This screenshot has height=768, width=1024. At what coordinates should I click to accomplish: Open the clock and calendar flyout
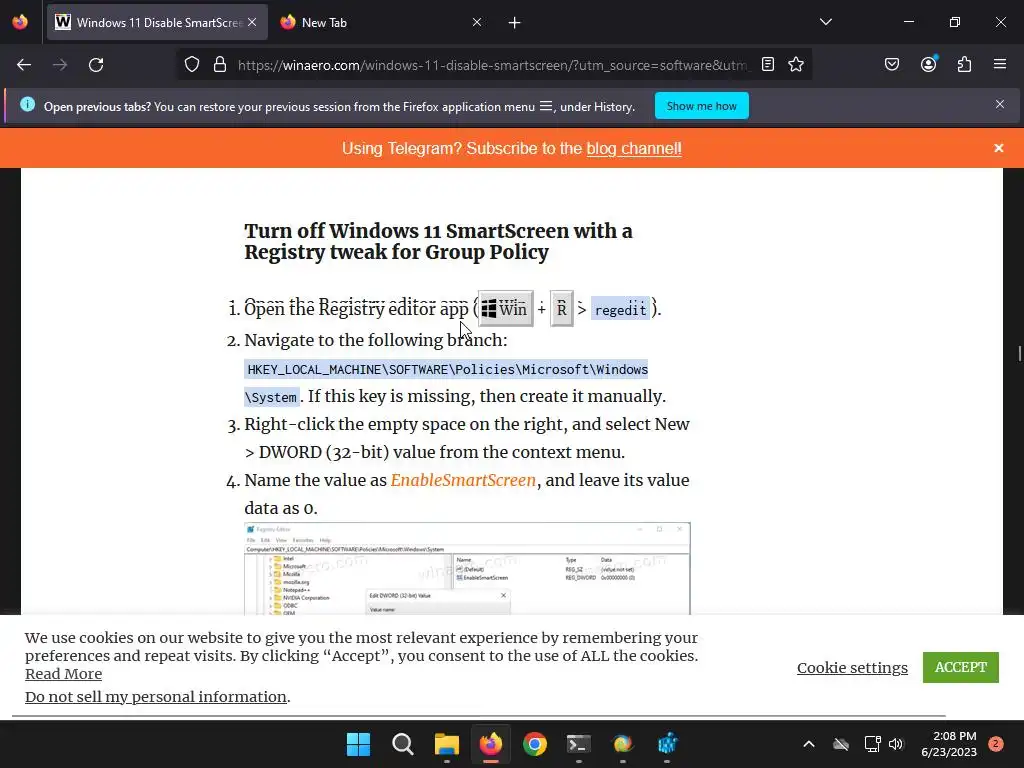coord(949,744)
